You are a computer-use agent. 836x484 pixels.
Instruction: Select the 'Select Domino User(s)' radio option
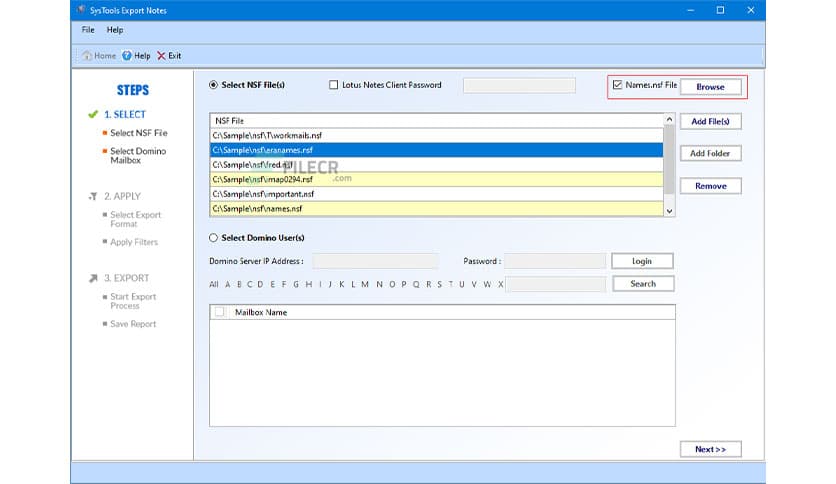(x=213, y=238)
